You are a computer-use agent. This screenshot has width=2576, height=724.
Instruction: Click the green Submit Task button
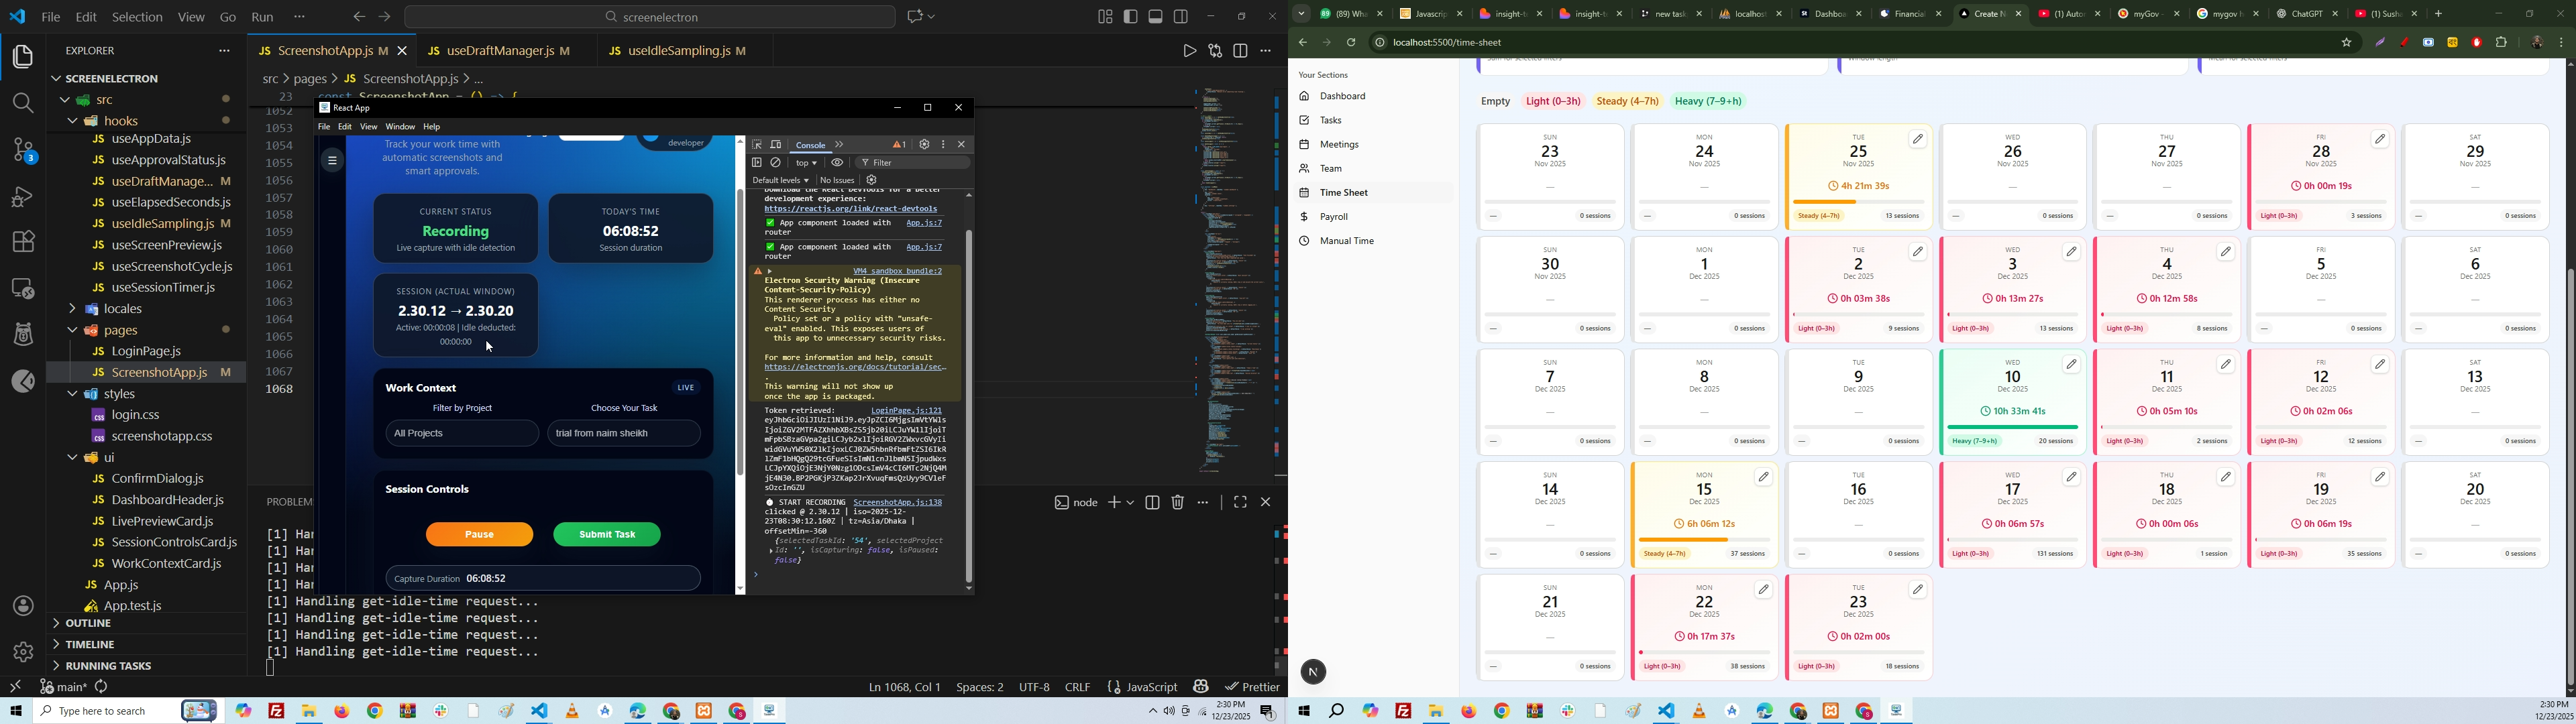607,535
